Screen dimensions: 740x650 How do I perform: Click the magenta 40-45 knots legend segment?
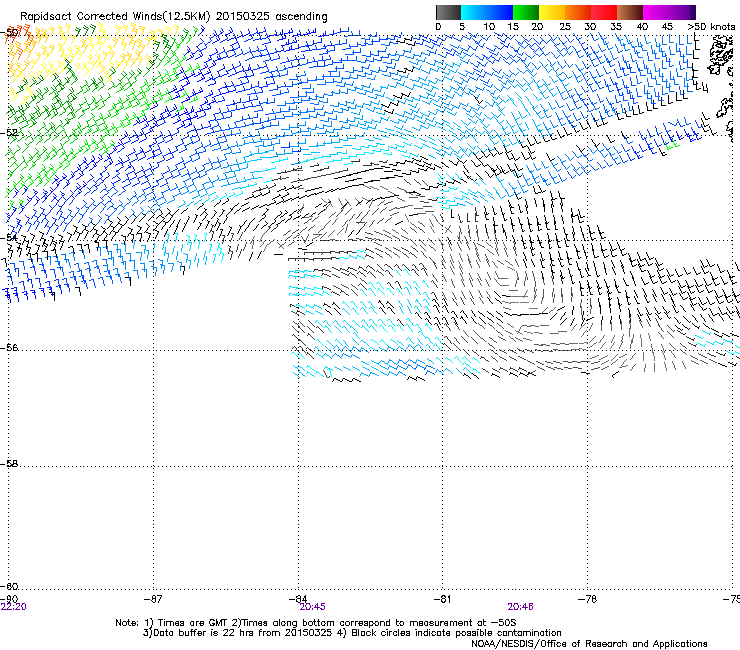(656, 12)
